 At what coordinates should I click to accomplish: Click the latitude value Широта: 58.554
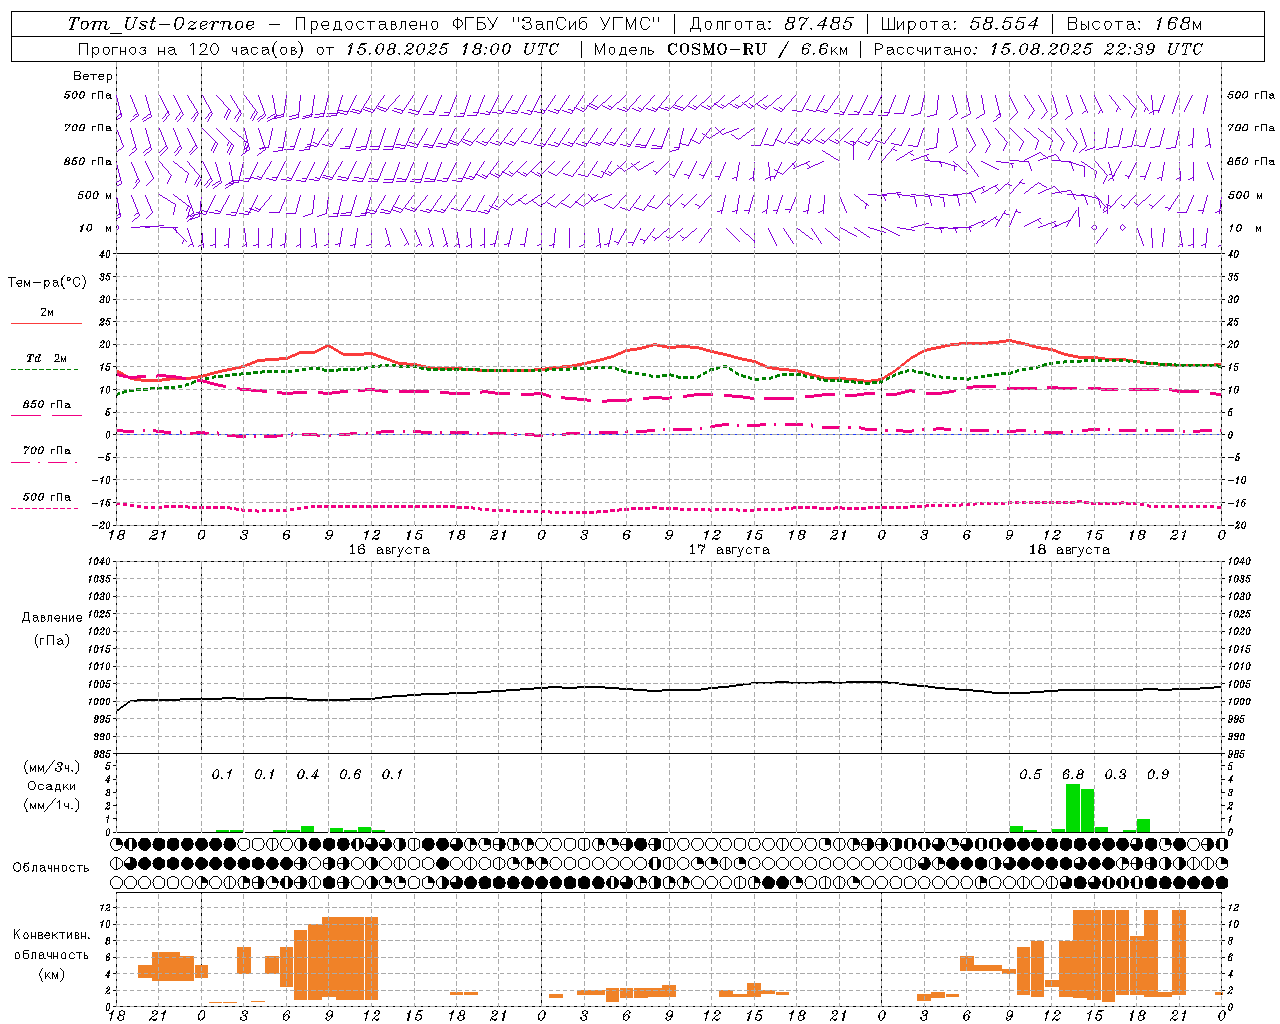(960, 24)
